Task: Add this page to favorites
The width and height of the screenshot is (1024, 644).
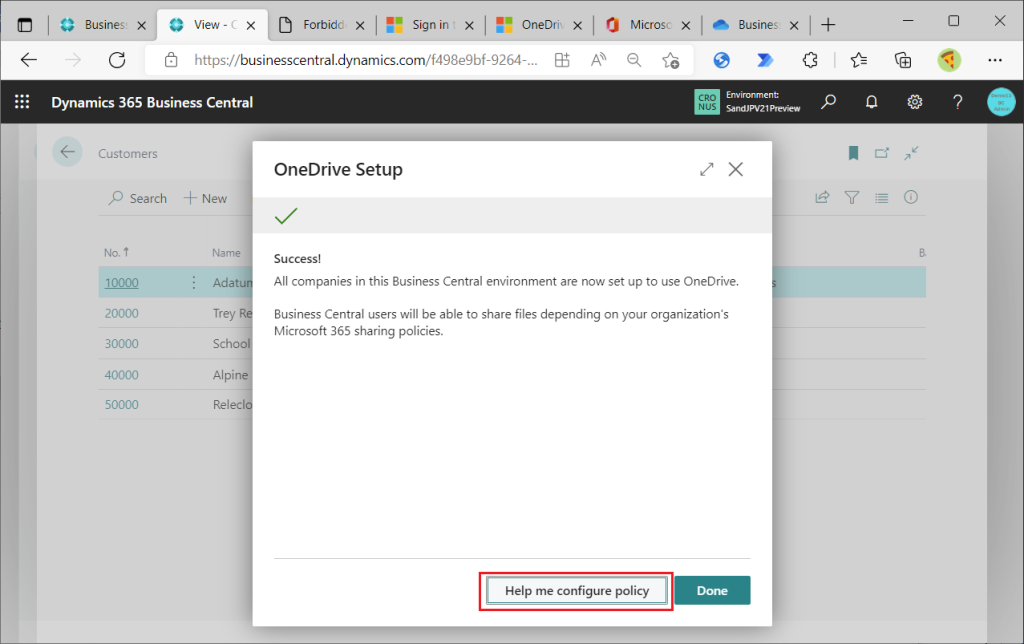Action: pyautogui.click(x=670, y=60)
